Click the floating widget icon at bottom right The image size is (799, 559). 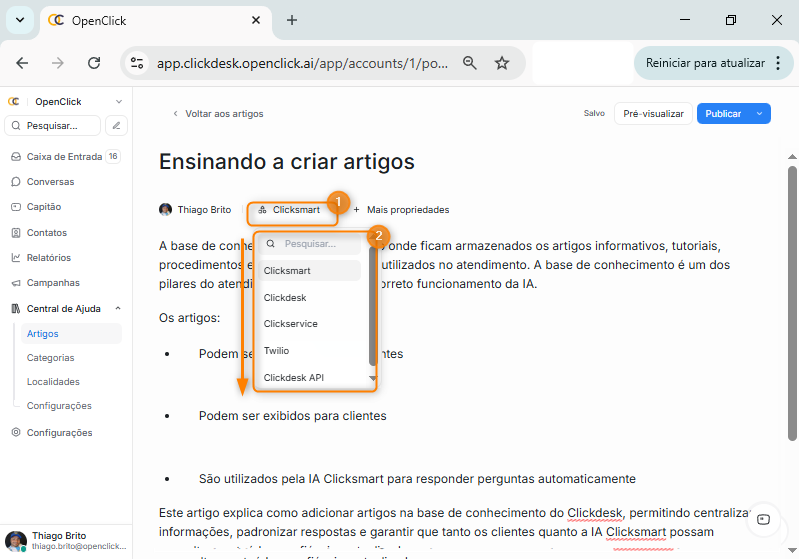[x=763, y=519]
